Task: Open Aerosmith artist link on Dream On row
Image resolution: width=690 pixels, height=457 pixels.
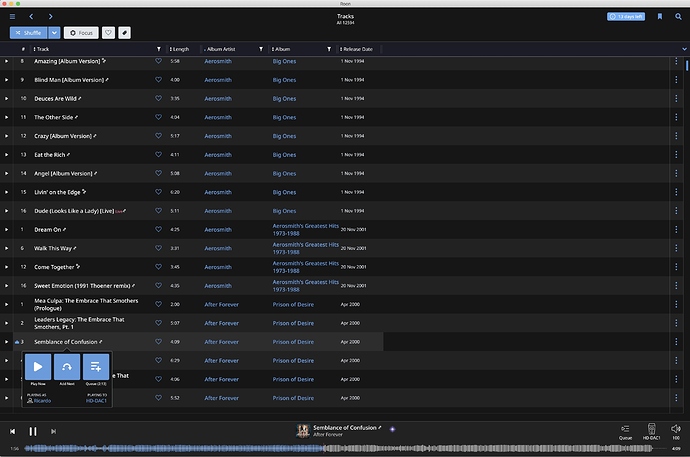Action: (x=218, y=230)
